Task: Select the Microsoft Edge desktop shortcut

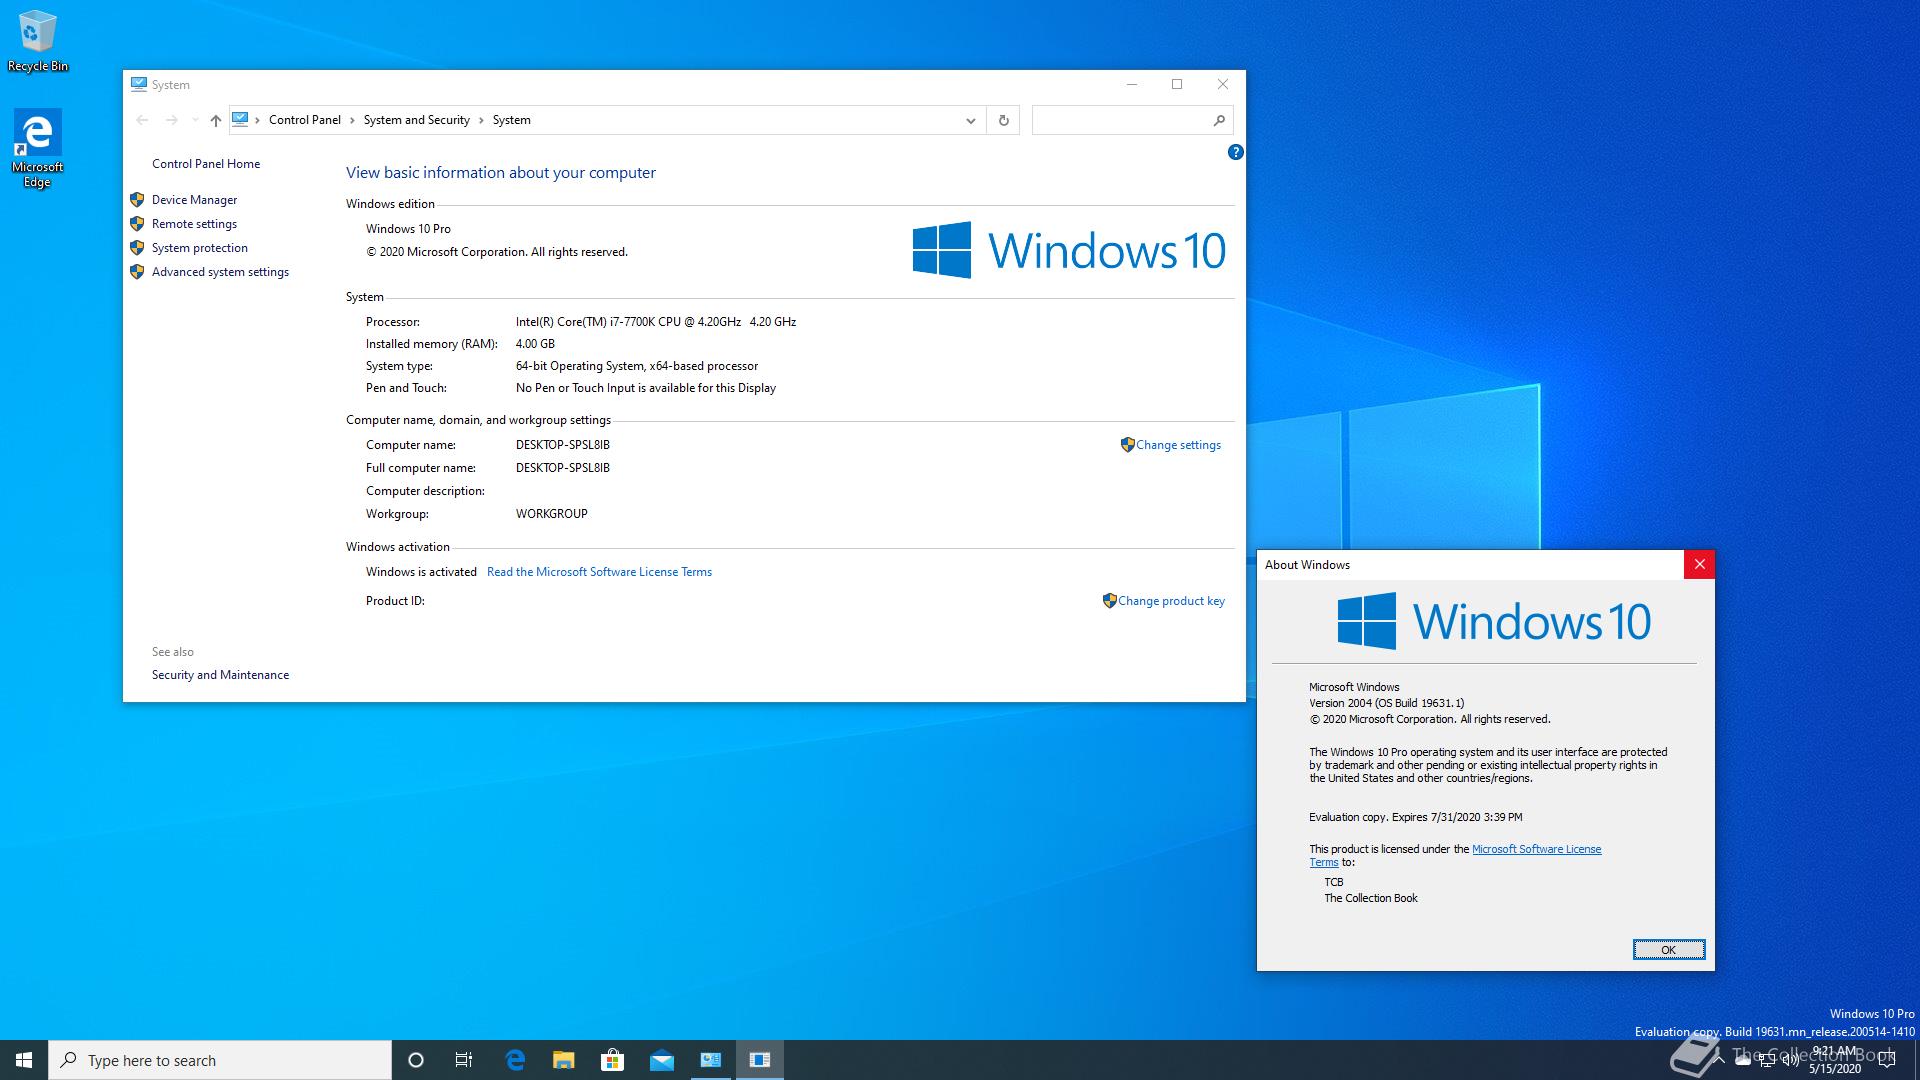Action: [x=37, y=148]
